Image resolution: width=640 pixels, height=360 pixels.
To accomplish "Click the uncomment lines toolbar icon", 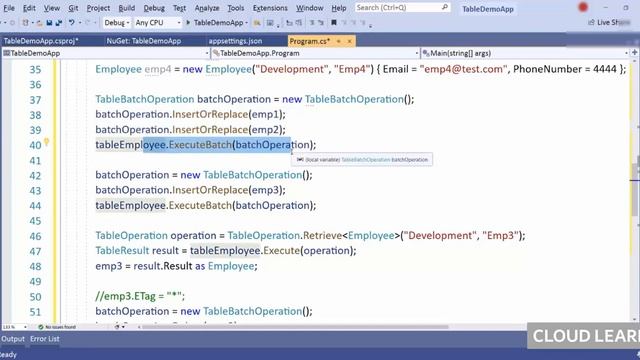I will click(x=321, y=23).
